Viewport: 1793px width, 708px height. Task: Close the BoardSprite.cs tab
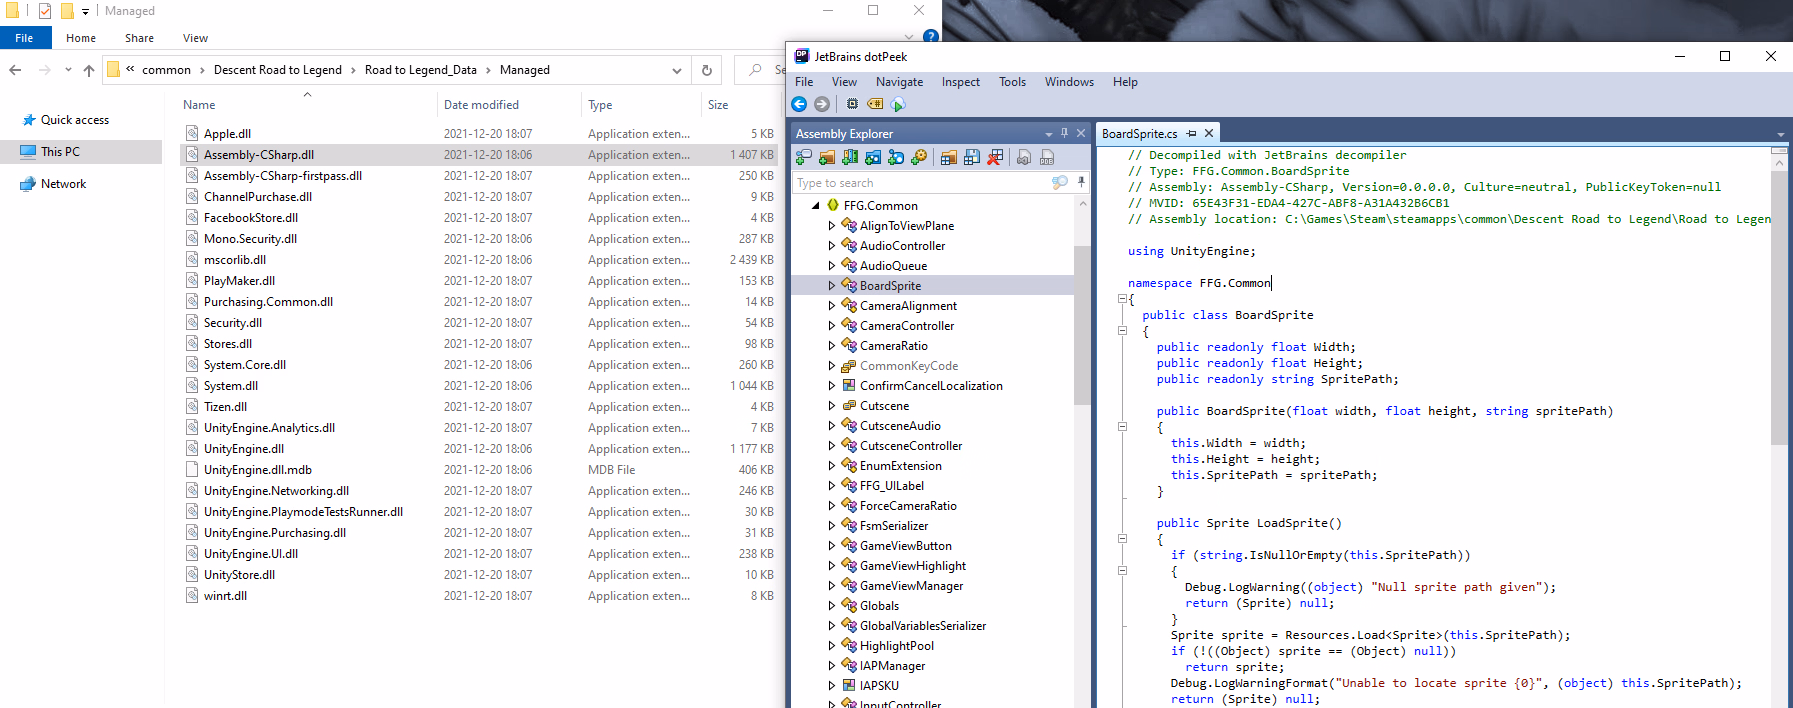point(1209,133)
